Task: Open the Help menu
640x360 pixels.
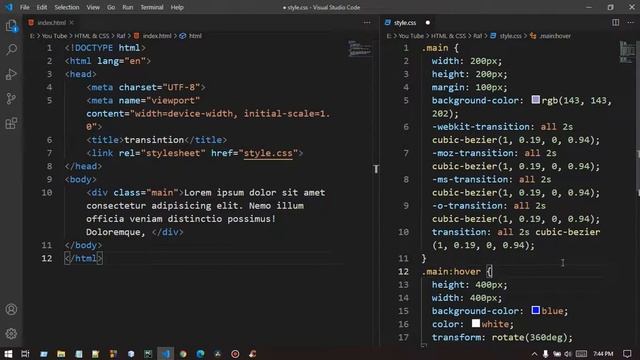Action: click(177, 7)
